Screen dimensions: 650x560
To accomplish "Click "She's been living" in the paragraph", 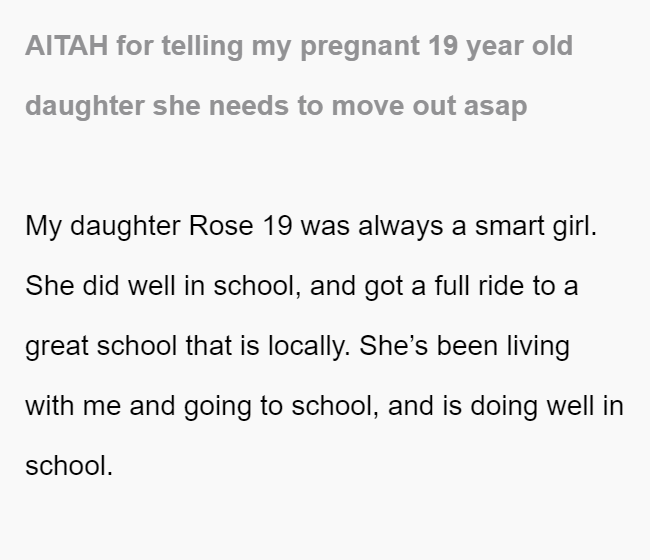I will coord(464,347).
